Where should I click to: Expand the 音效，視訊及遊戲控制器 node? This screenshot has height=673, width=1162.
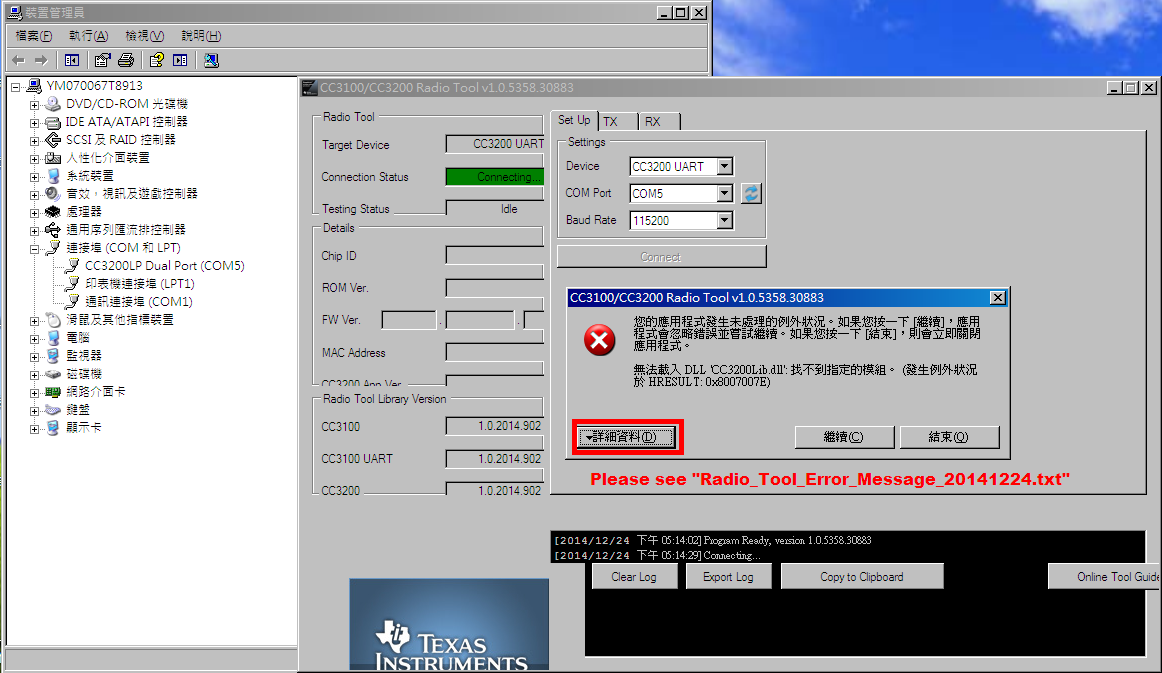click(x=34, y=194)
